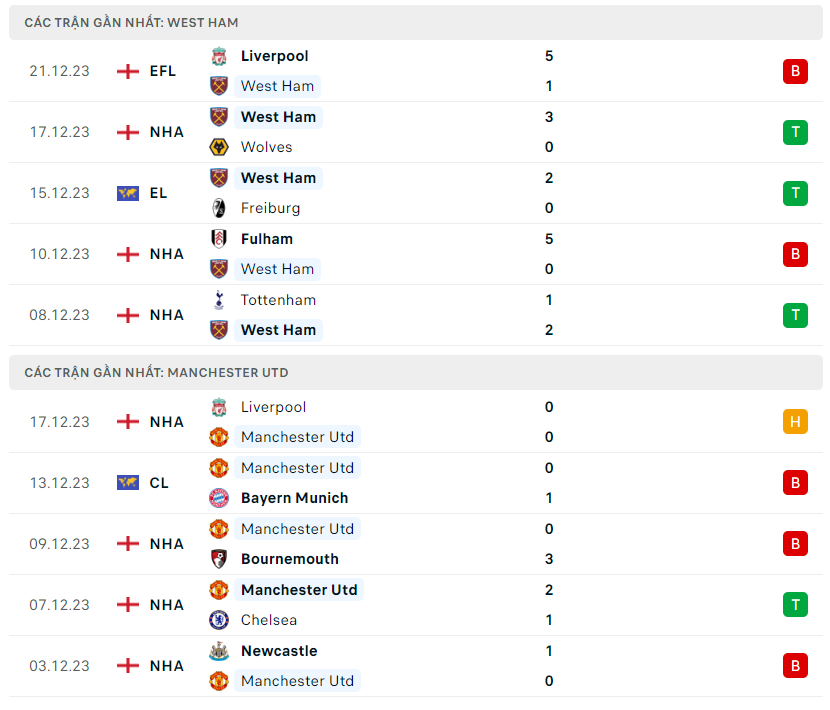Image resolution: width=830 pixels, height=710 pixels.
Task: Click the Freiburg club crest icon
Action: click(x=218, y=208)
